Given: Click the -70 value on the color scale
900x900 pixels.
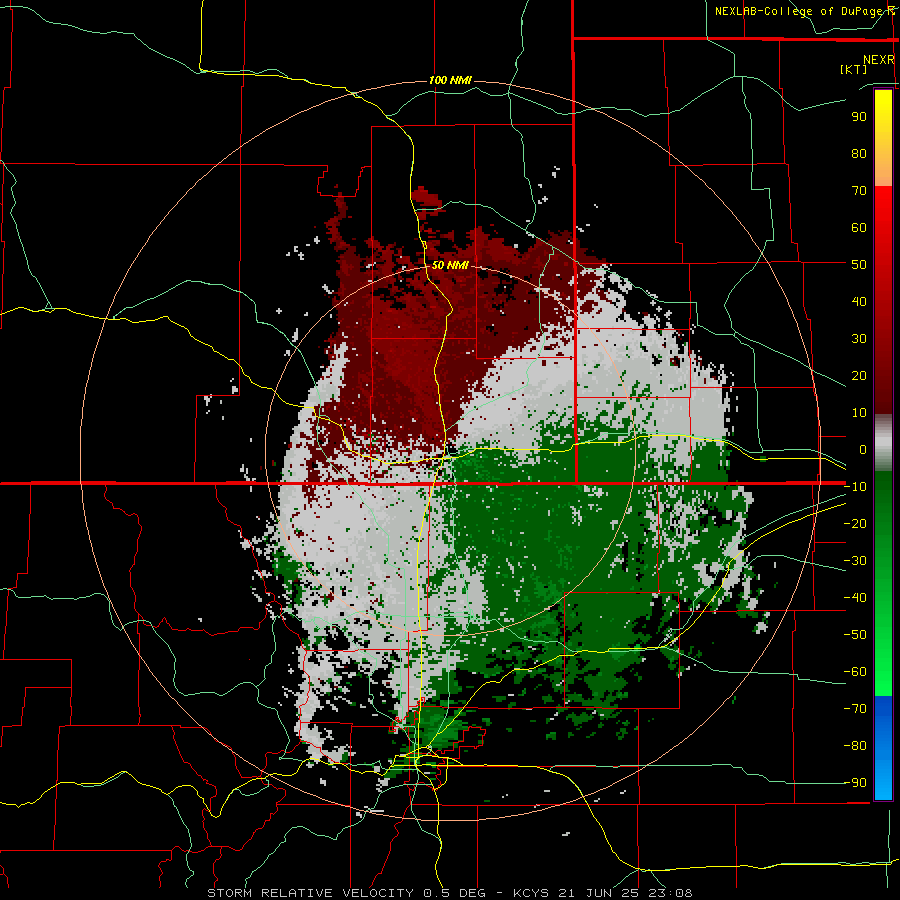Looking at the screenshot, I should 855,709.
